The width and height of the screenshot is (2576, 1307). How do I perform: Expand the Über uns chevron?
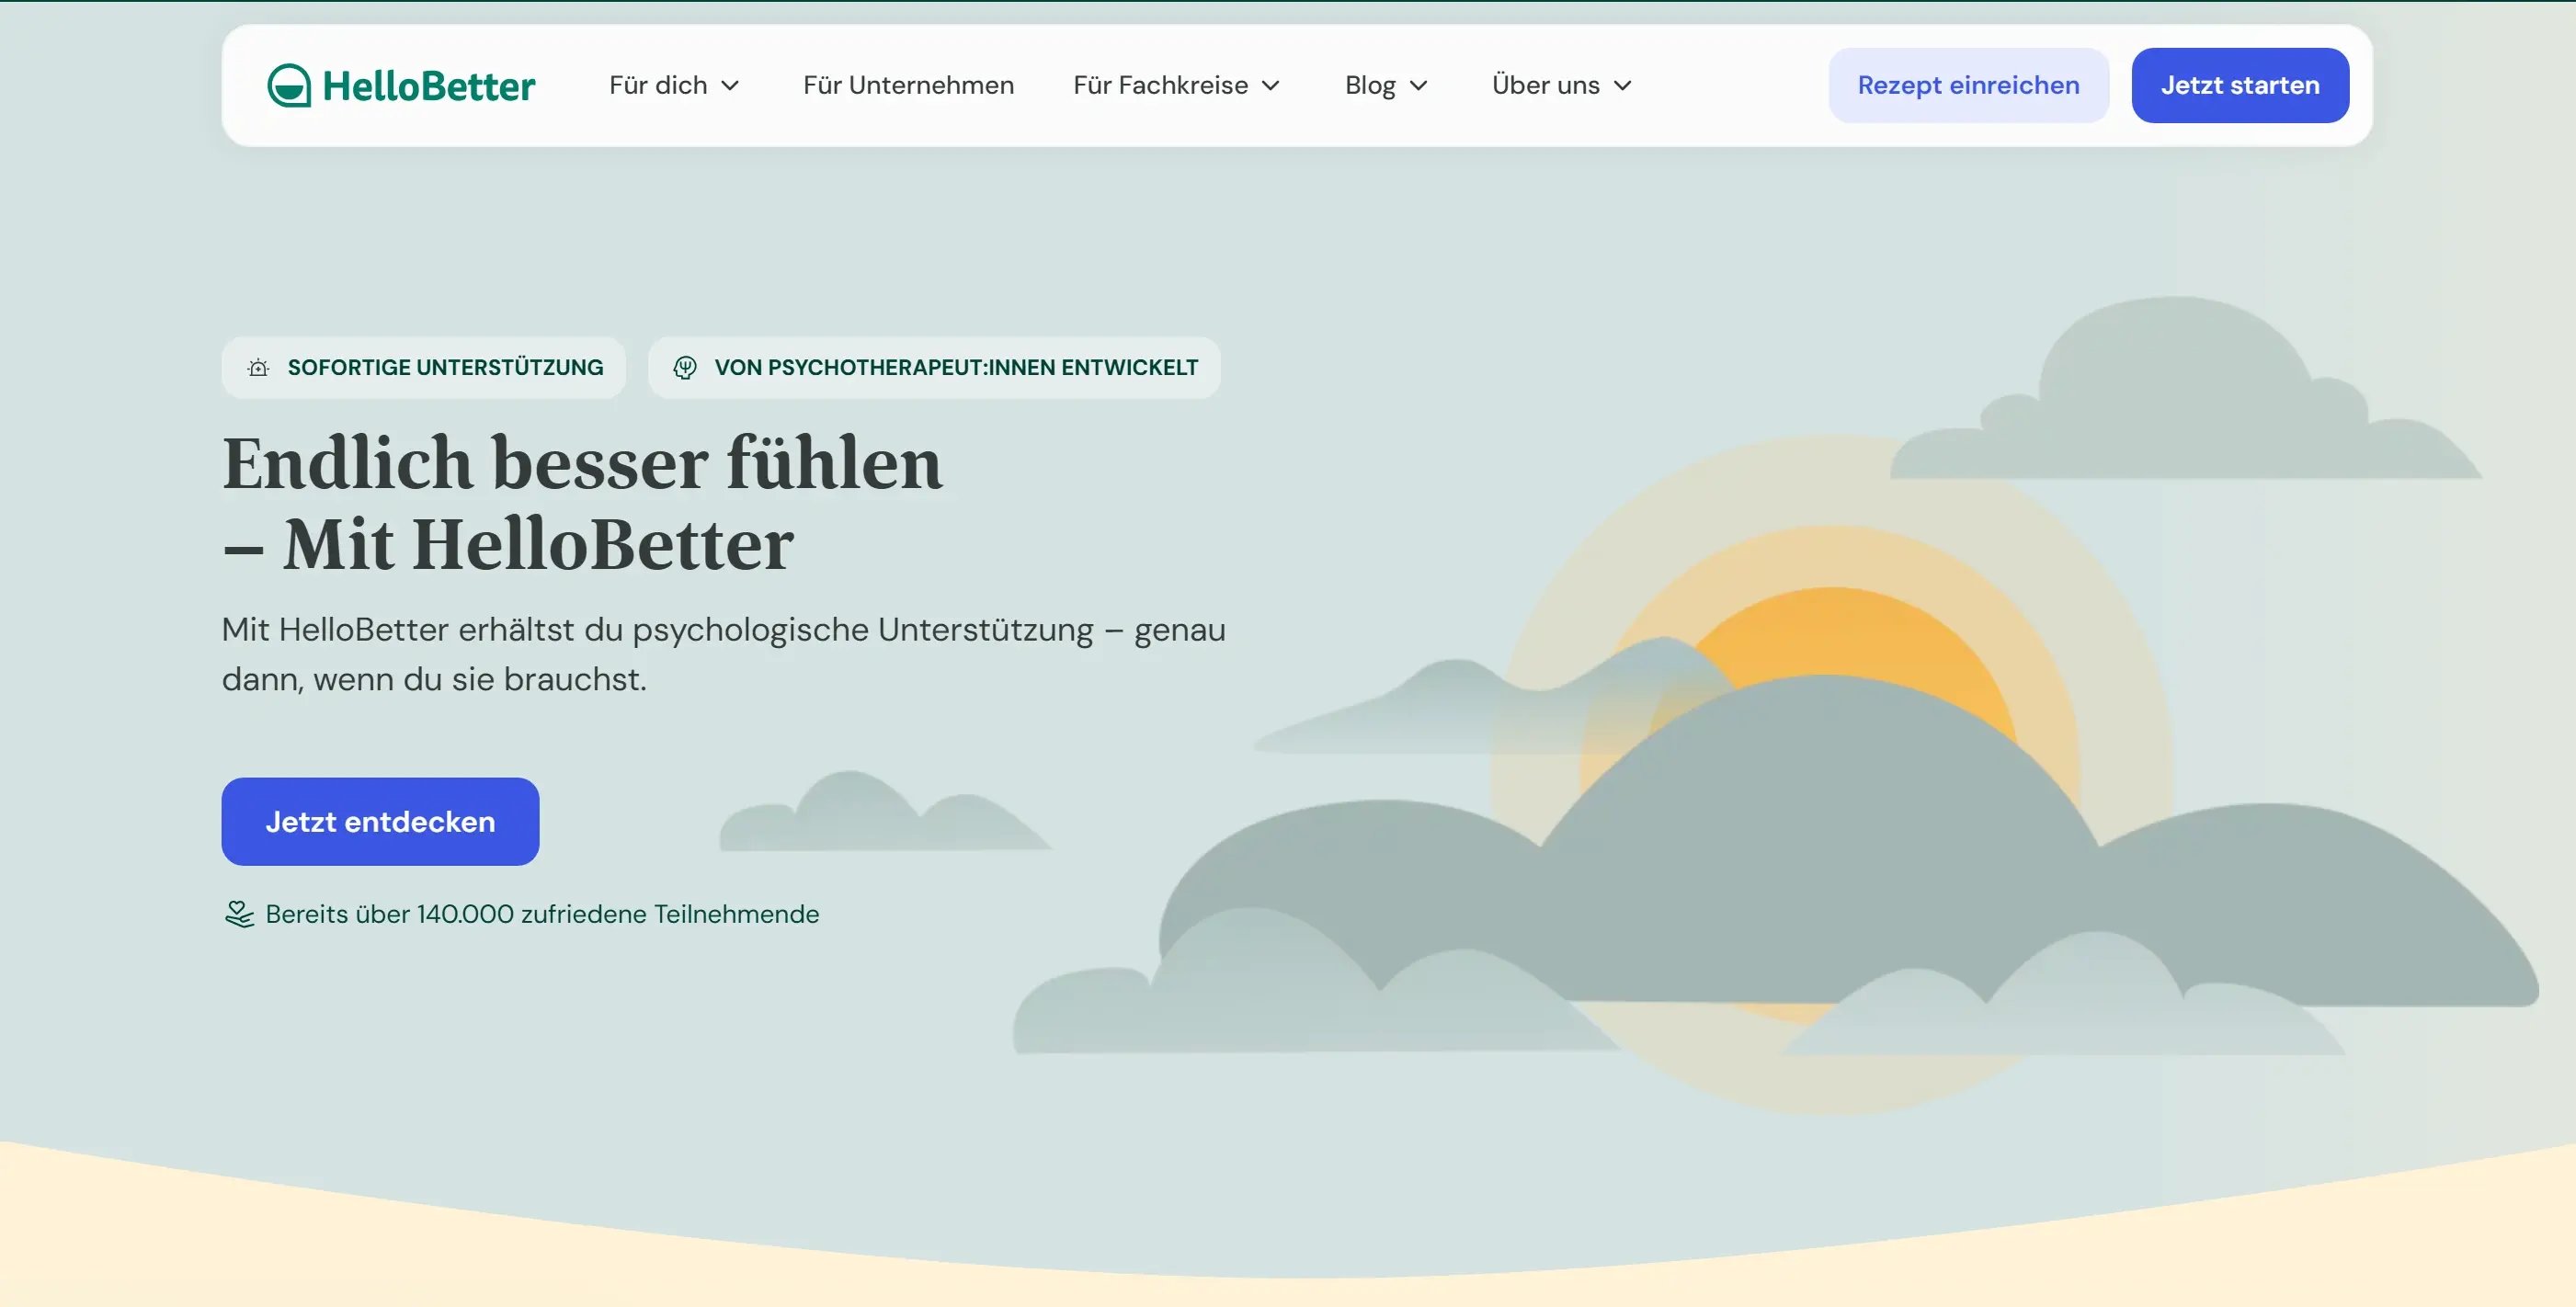[x=1623, y=86]
